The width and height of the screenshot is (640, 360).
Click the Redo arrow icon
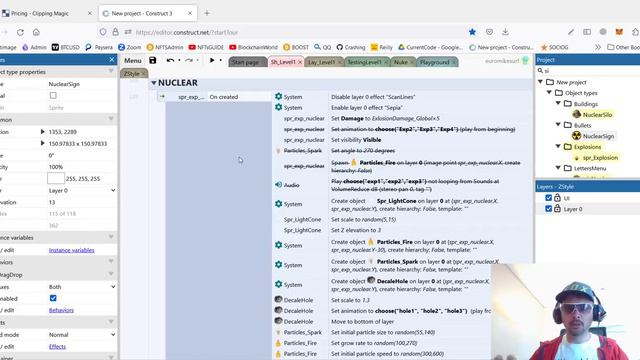(189, 60)
